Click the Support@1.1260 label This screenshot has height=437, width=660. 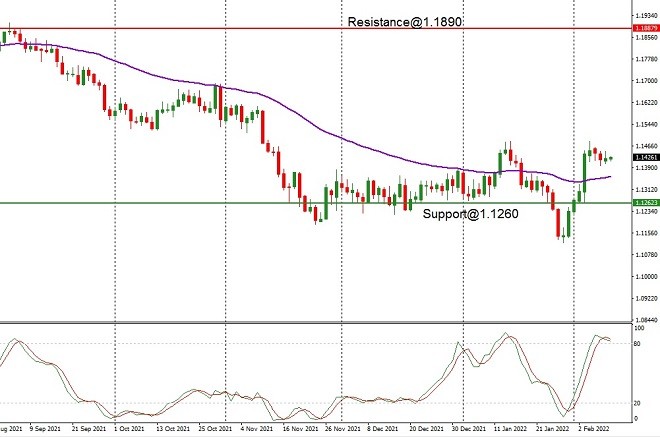pyautogui.click(x=471, y=214)
